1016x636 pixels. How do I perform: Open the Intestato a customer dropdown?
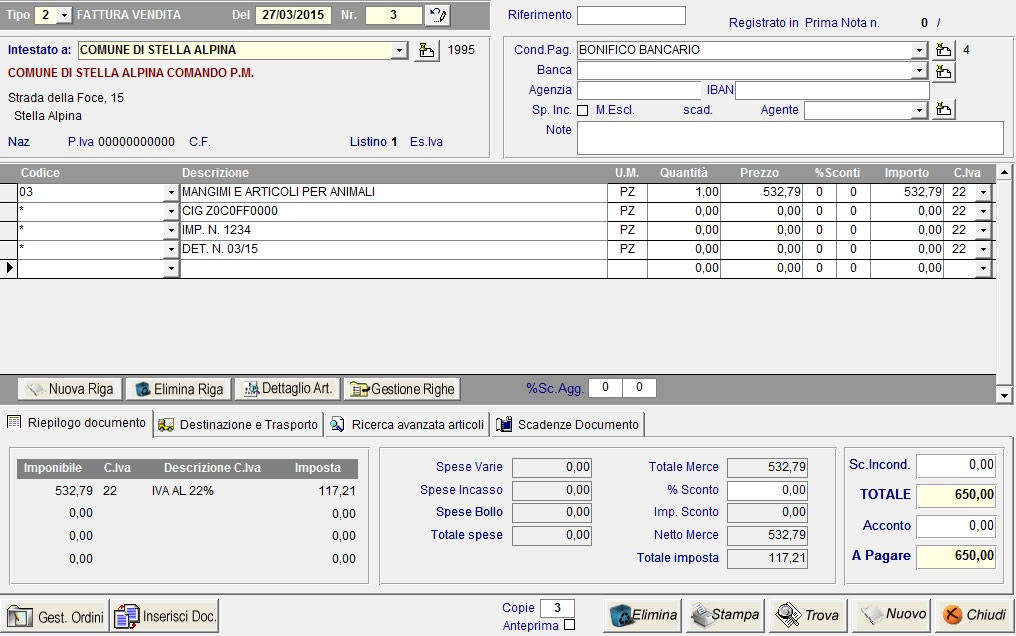pos(400,50)
